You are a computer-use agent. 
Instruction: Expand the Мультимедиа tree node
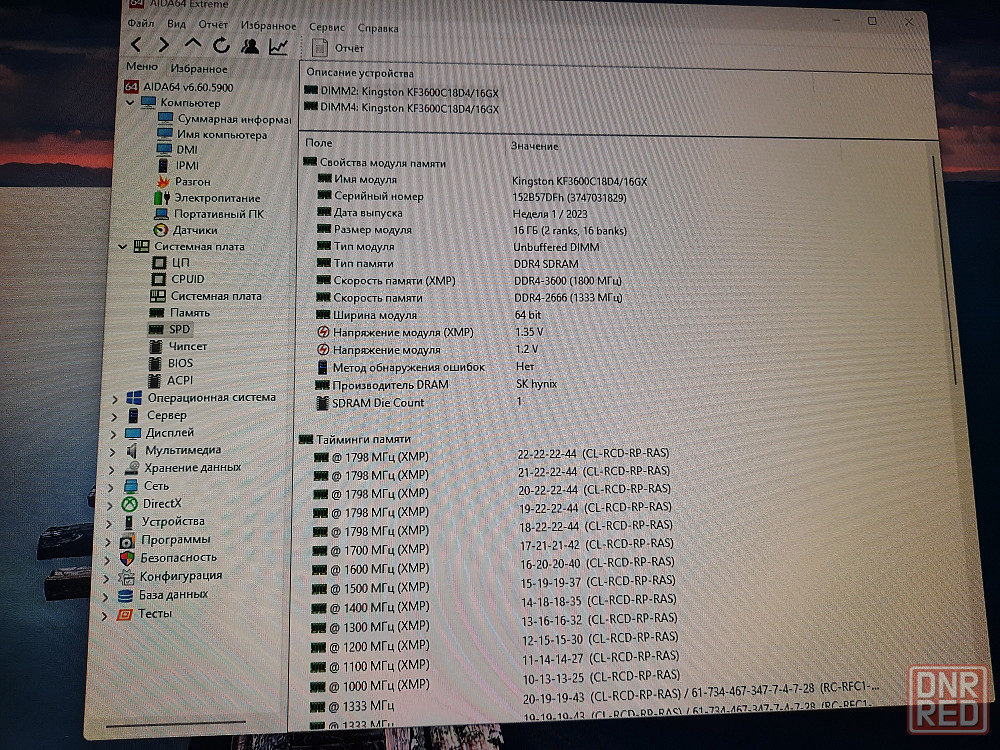tap(112, 452)
